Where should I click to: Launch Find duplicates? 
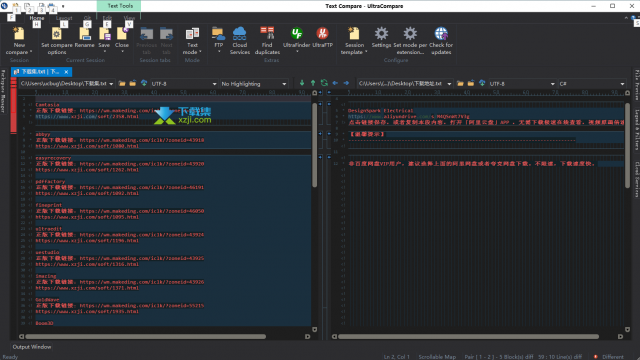[267, 40]
